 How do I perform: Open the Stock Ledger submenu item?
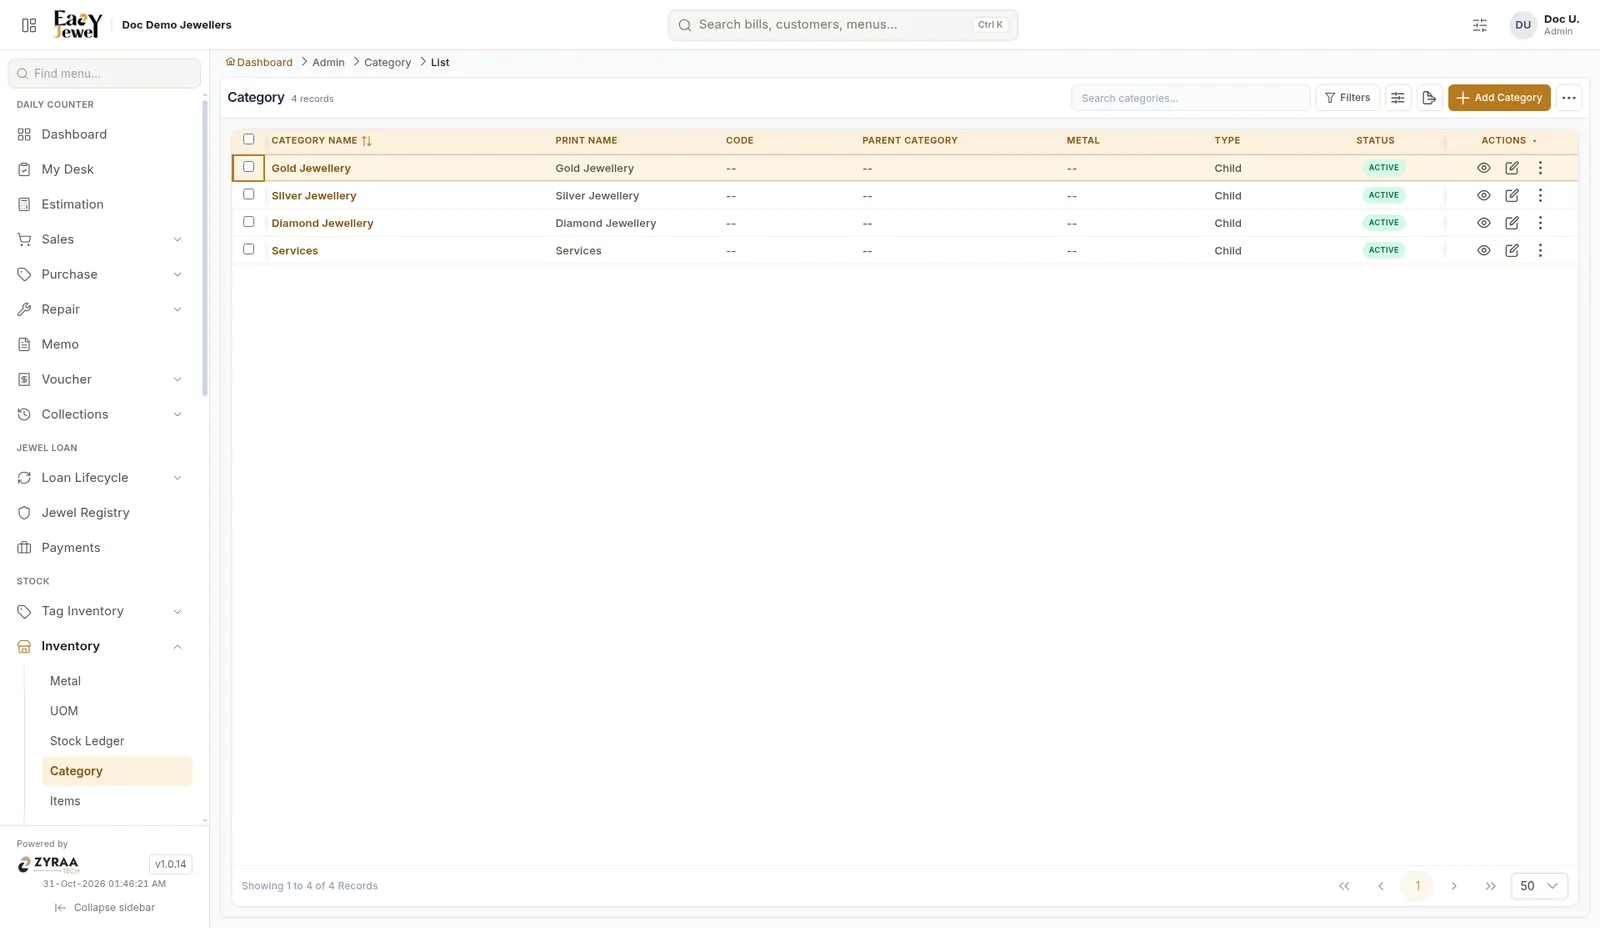[116, 741]
